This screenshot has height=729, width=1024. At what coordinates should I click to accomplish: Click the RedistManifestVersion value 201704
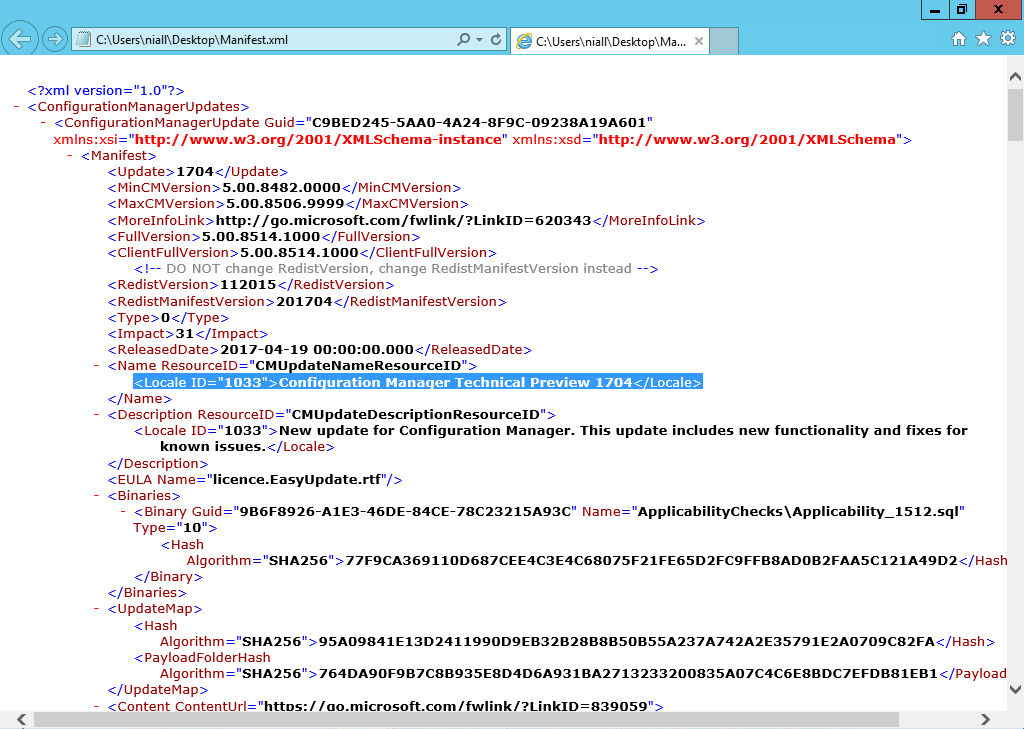[x=304, y=302]
